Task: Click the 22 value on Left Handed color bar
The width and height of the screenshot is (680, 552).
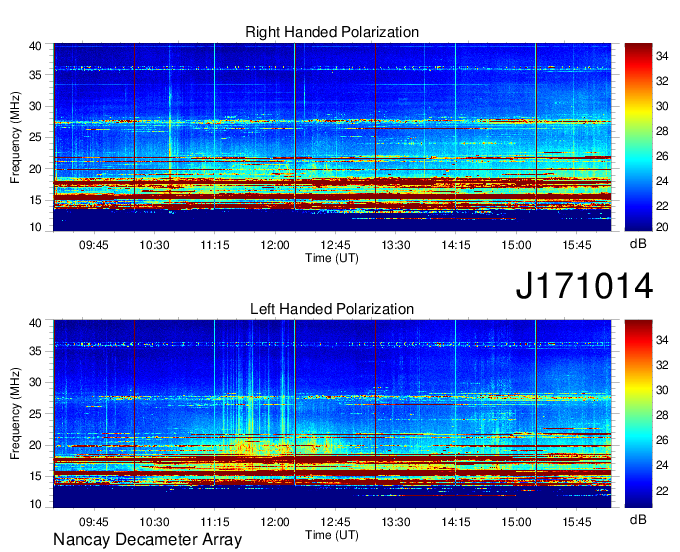Action: coord(662,490)
